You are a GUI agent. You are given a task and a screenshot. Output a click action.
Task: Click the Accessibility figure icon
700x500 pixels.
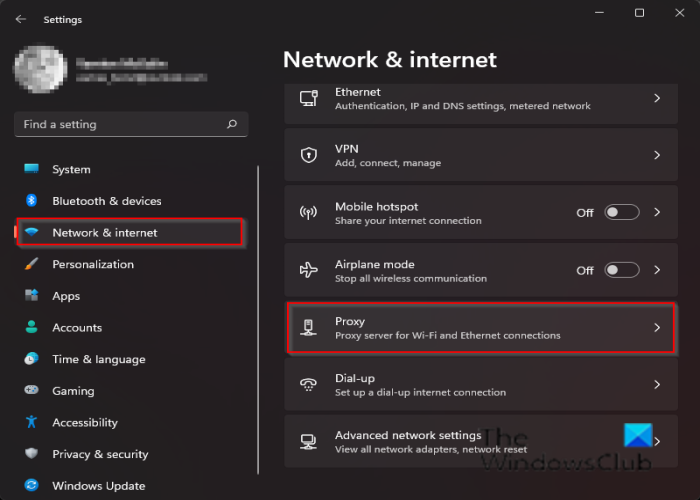point(31,422)
